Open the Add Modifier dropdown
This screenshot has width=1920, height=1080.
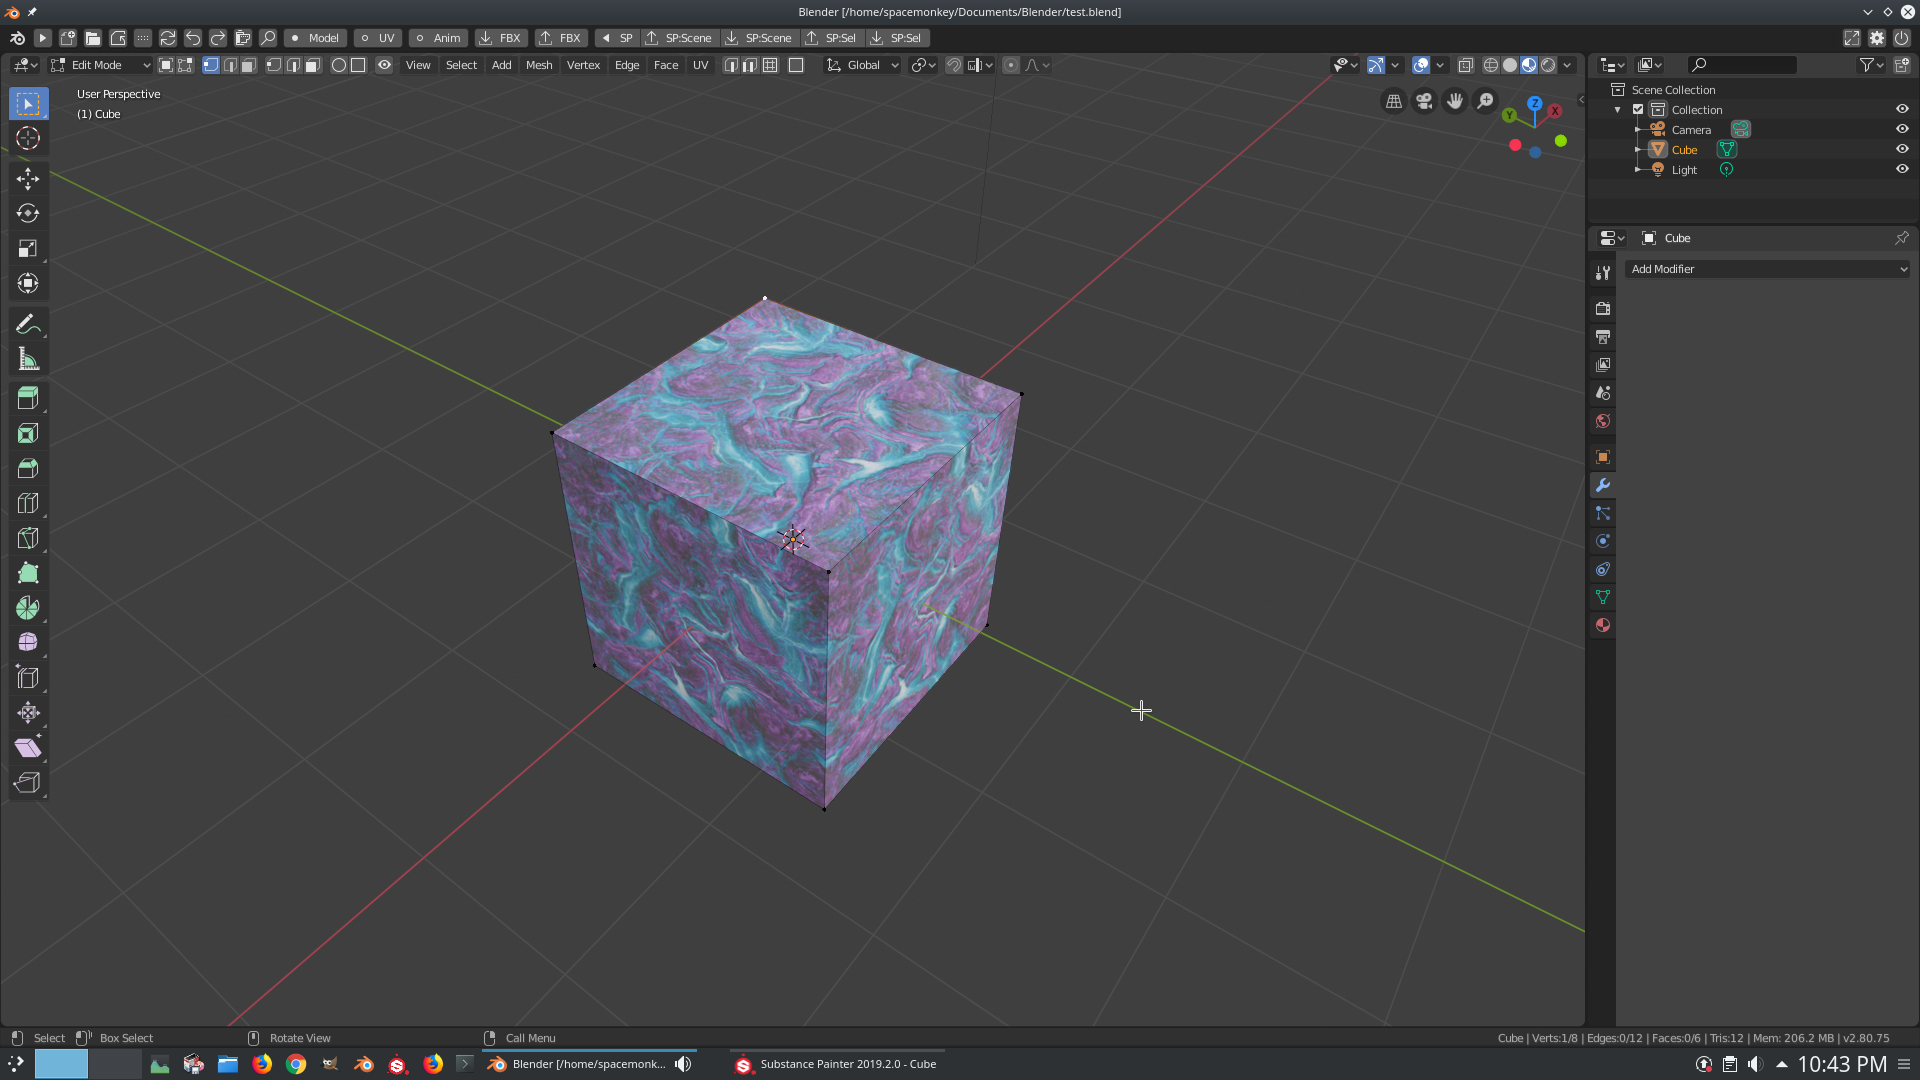(1767, 269)
